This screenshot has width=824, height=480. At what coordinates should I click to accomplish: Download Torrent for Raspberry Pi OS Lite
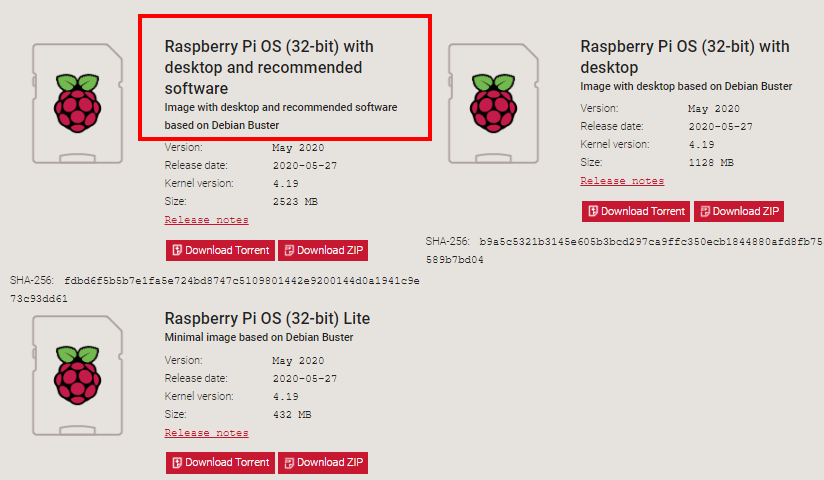[220, 463]
